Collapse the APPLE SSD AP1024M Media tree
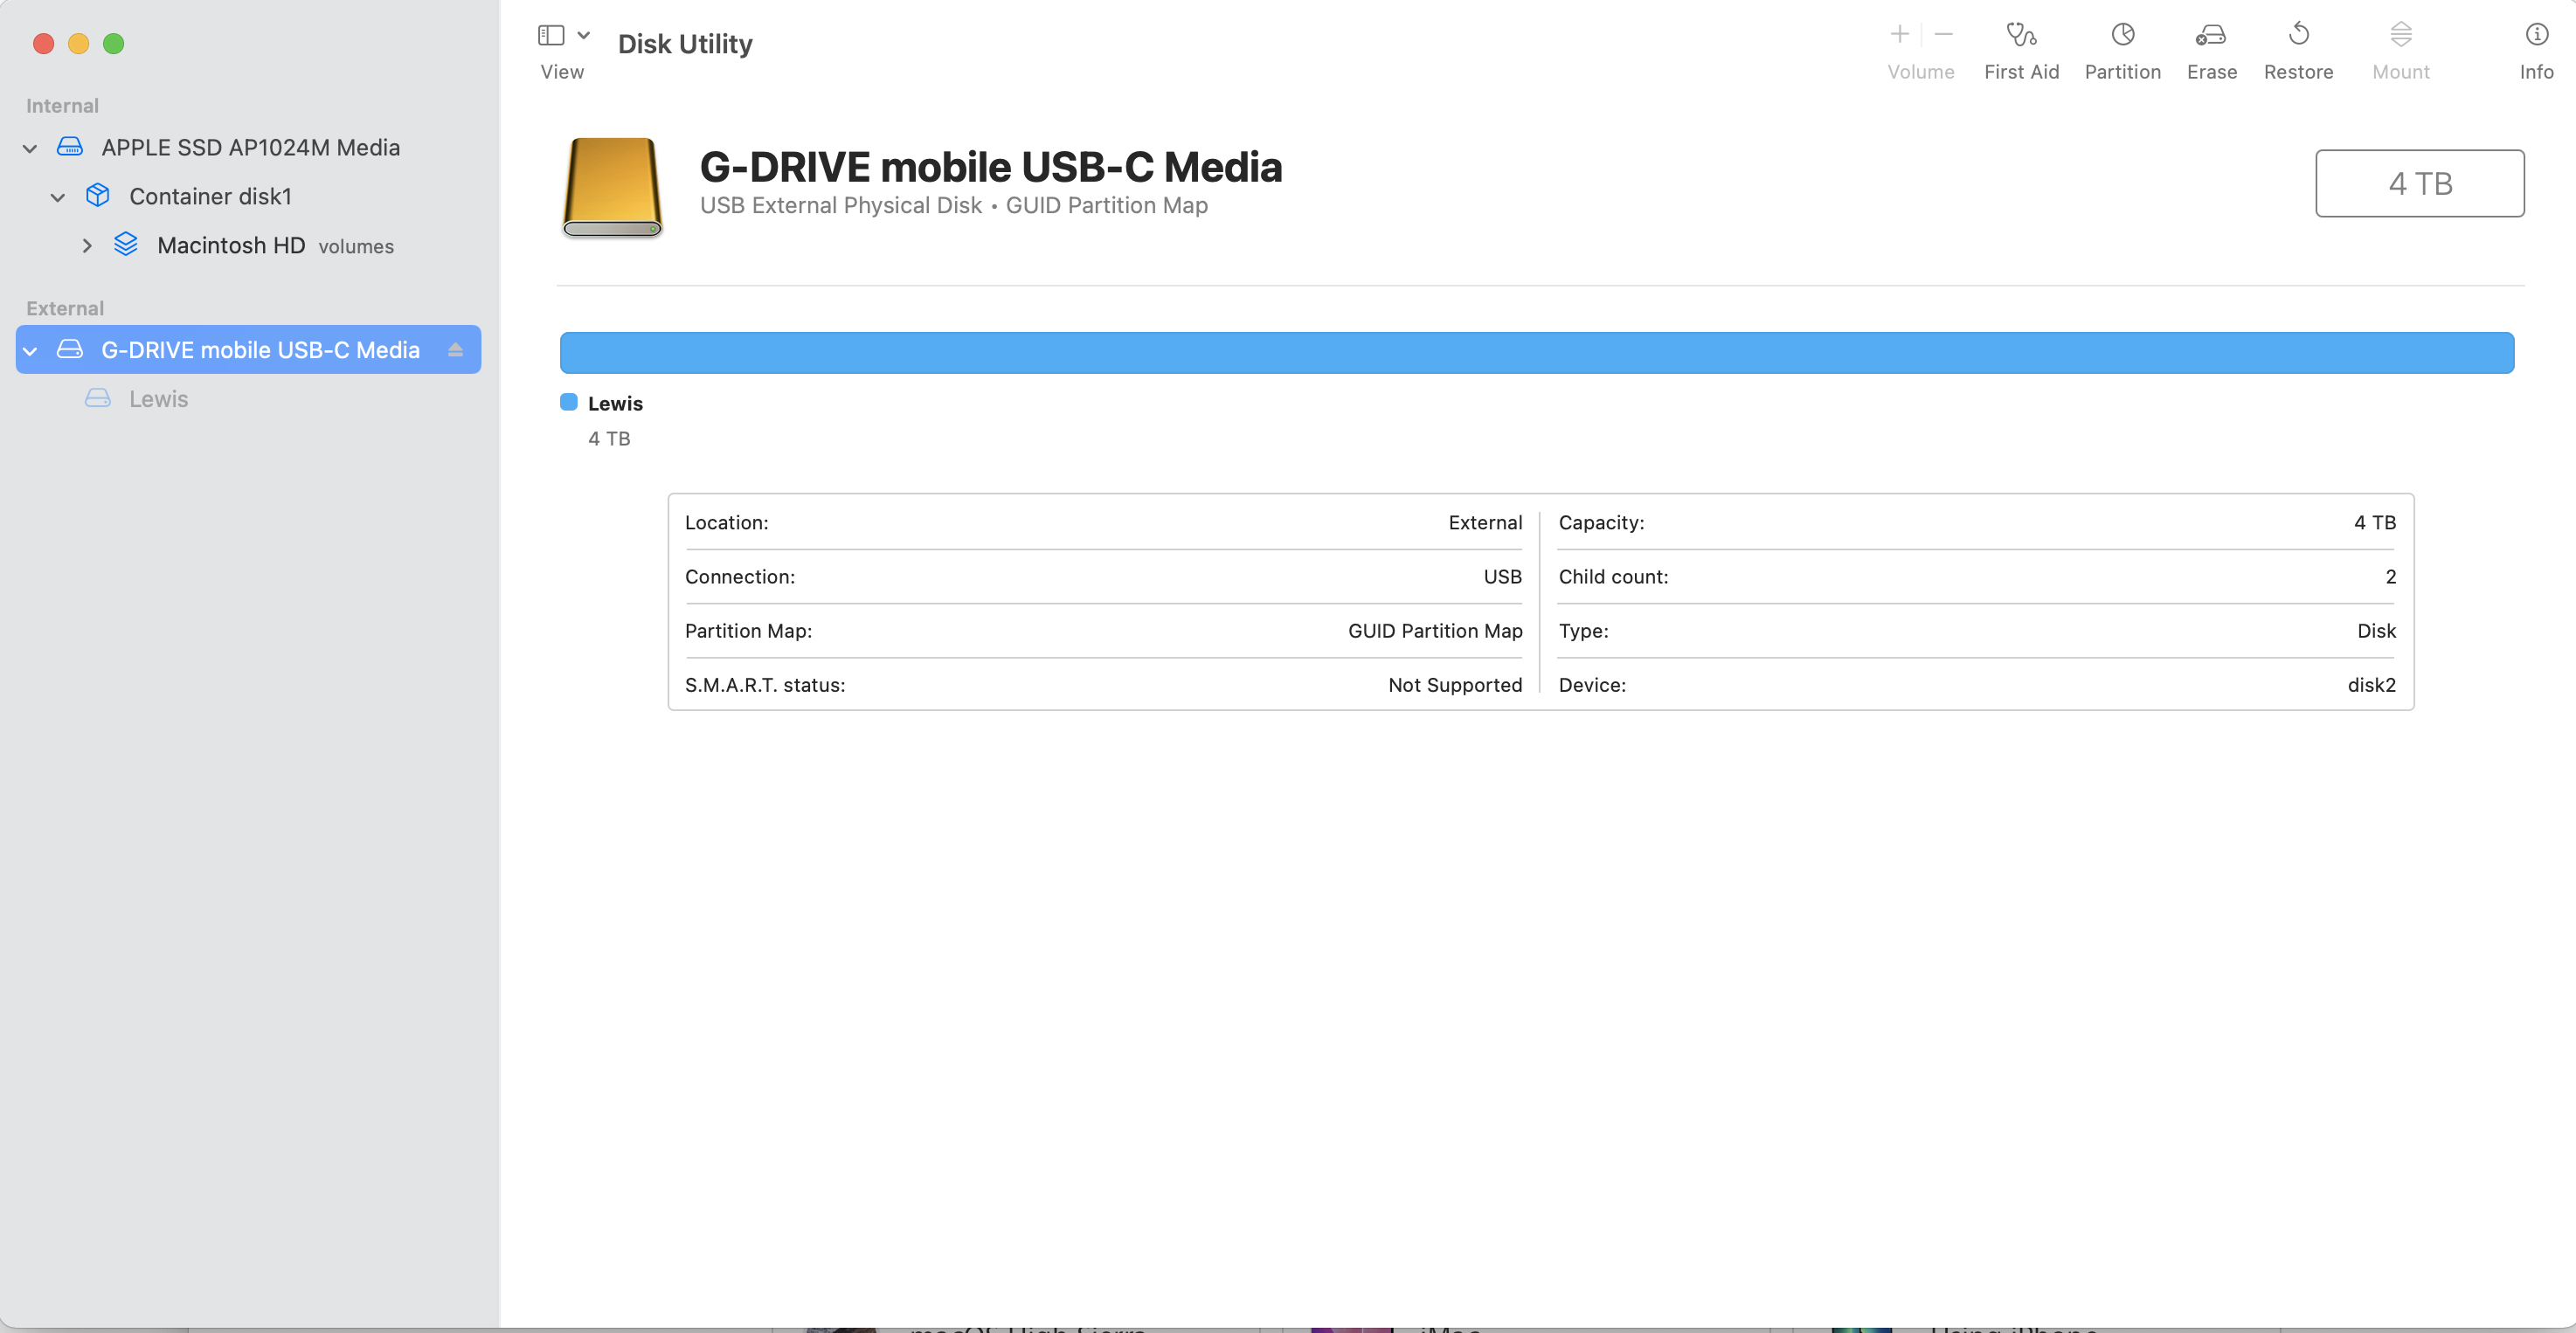The image size is (2576, 1333). pos(30,148)
